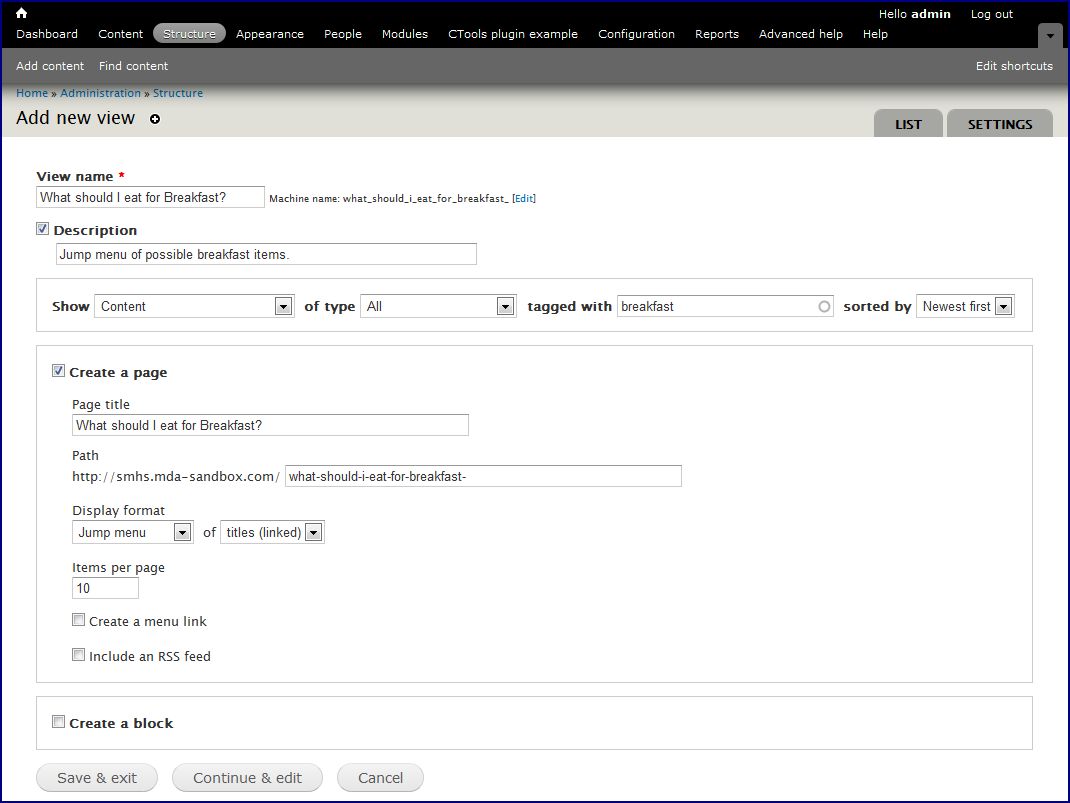Viewport: 1070px width, 803px height.
Task: Enable Create a menu link checkbox
Action: (x=78, y=620)
